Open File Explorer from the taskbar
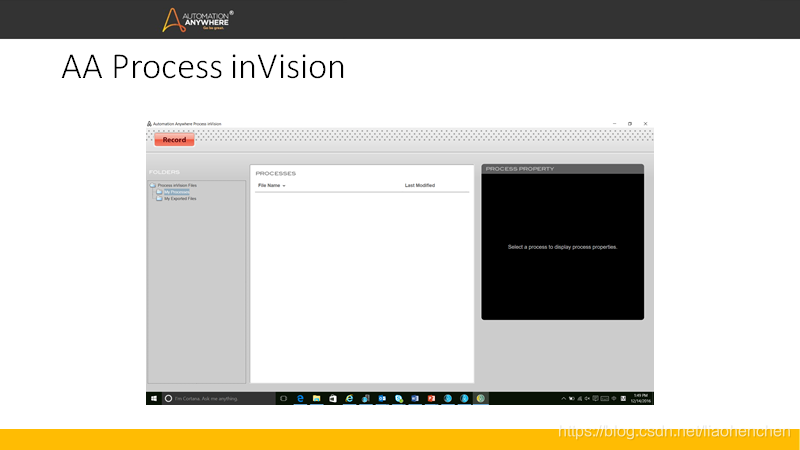This screenshot has width=800, height=450. 316,398
